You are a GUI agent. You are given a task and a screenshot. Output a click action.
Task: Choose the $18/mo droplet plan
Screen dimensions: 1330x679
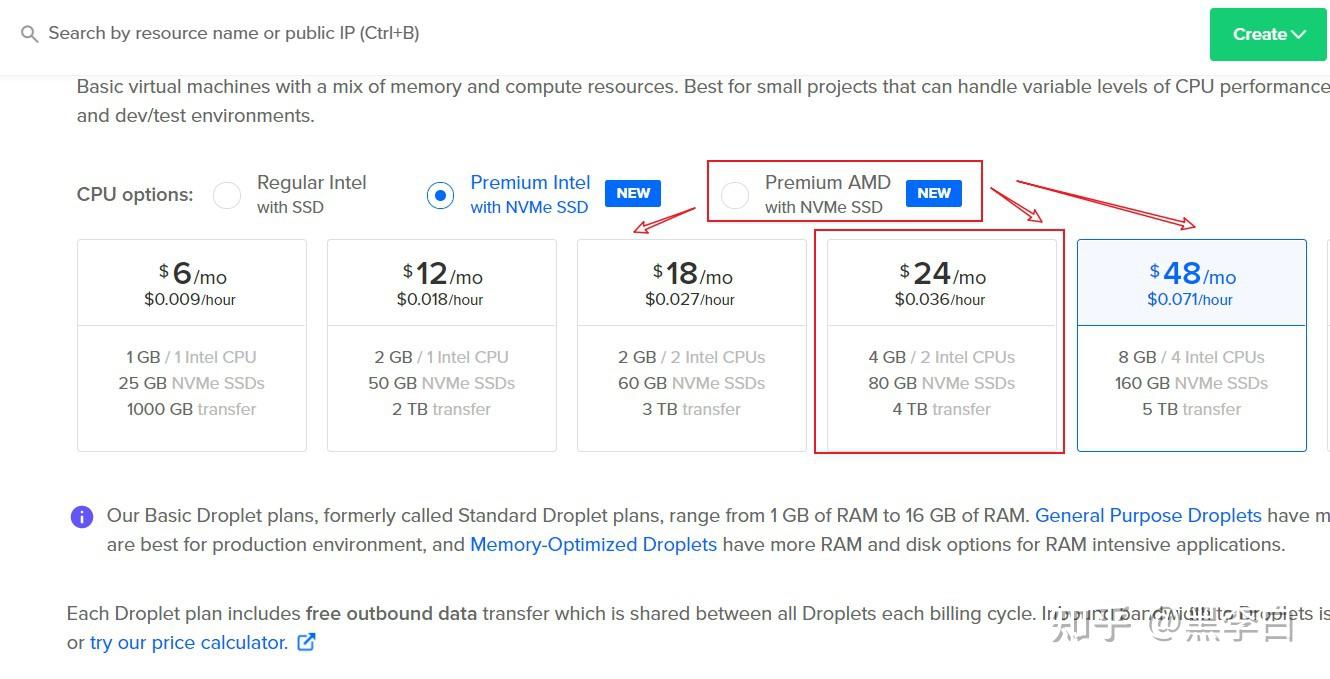(x=692, y=345)
